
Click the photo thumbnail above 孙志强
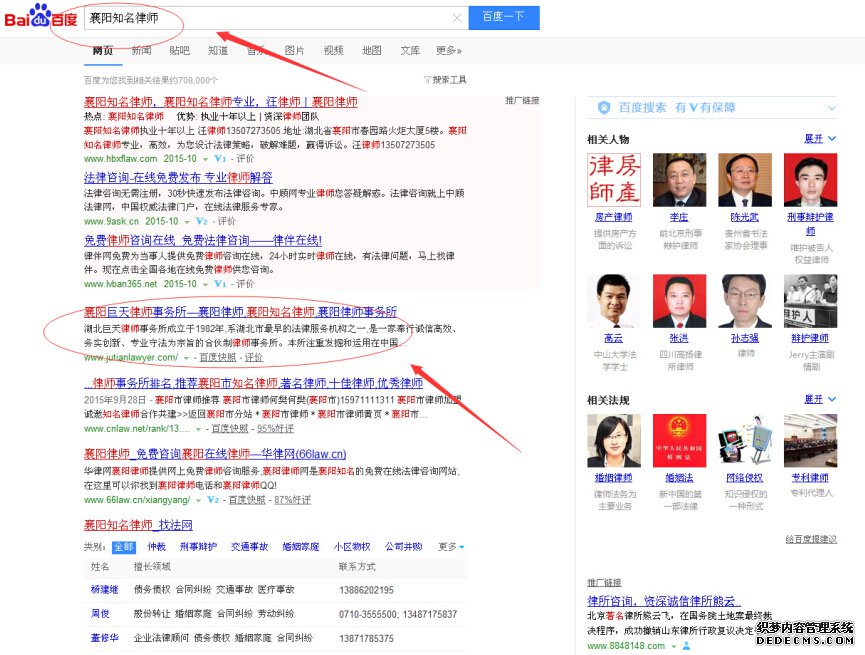745,301
